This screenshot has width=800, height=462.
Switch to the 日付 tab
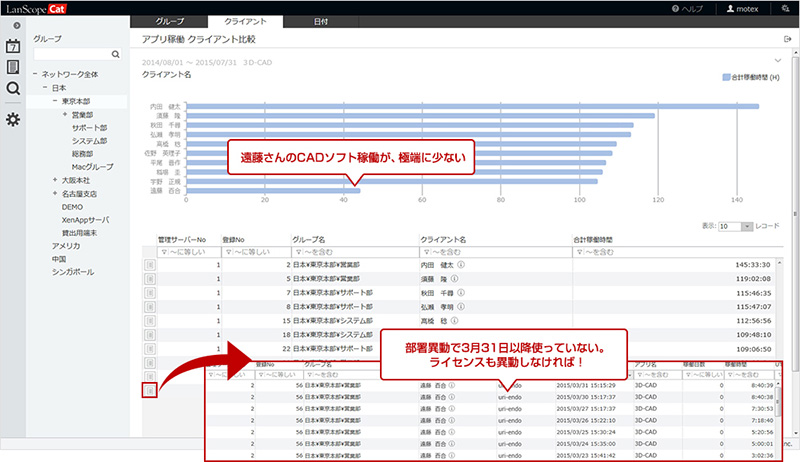click(321, 21)
